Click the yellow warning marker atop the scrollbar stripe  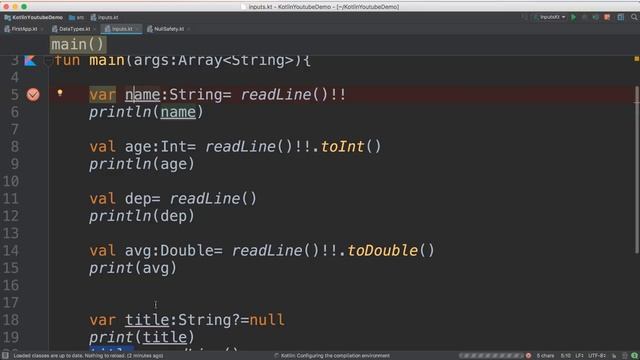636,59
